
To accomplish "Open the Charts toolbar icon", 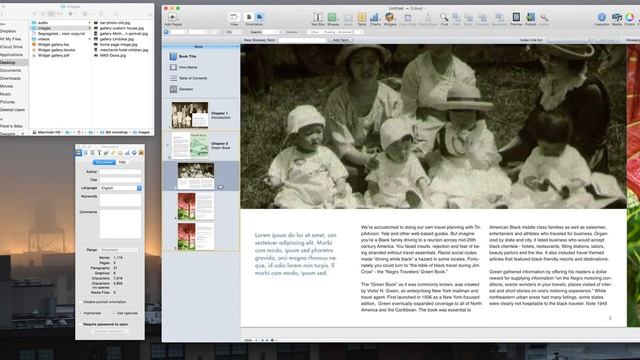I will pos(375,17).
